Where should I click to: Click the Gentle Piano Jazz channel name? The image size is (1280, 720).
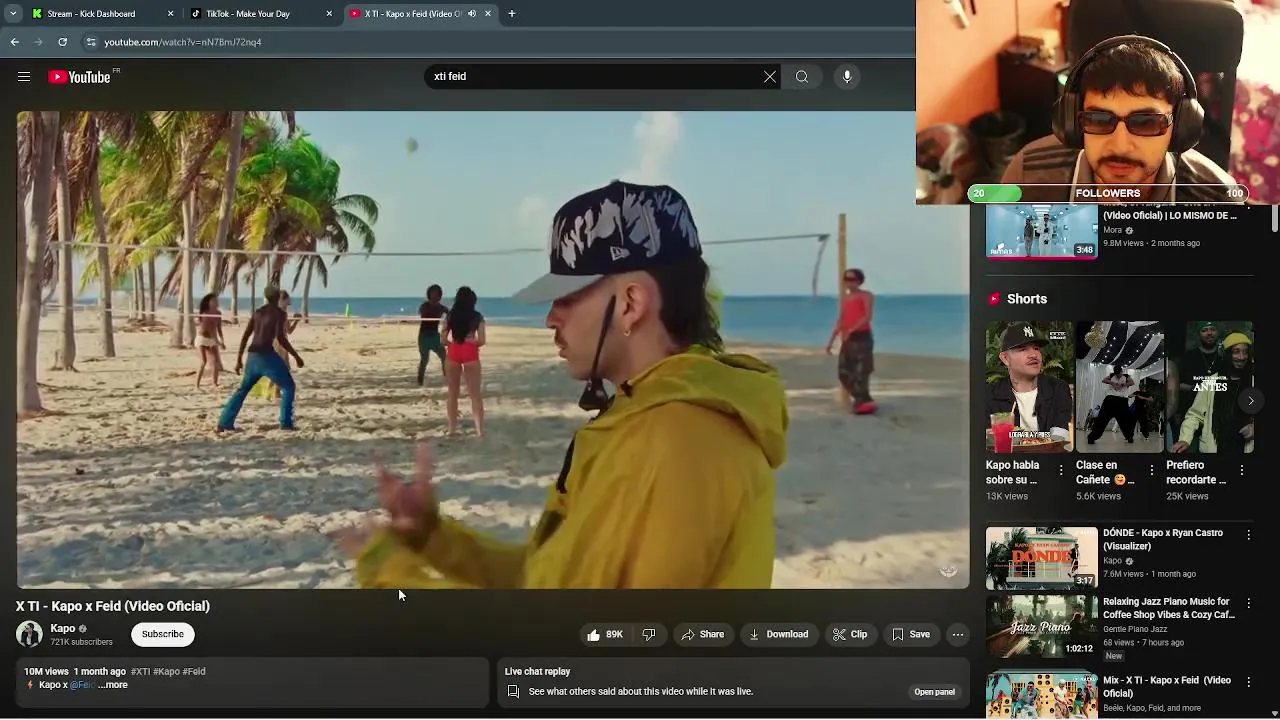pos(1135,629)
